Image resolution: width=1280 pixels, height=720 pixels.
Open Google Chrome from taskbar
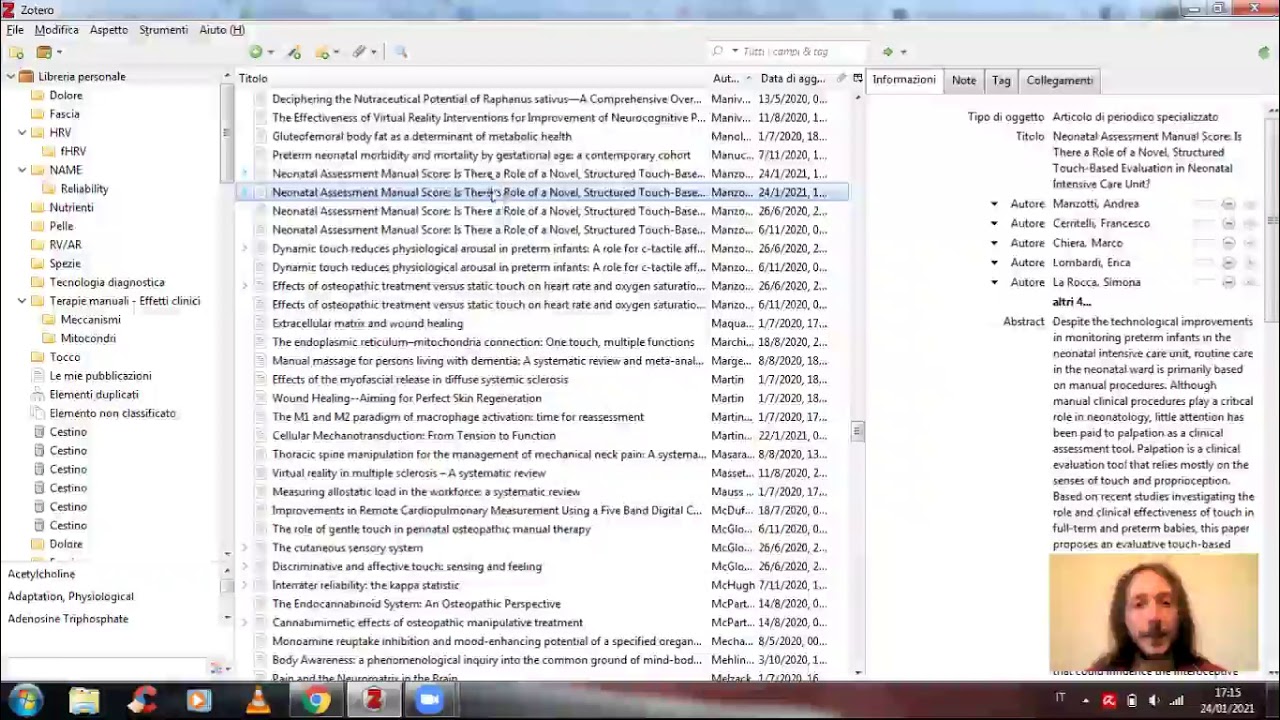point(316,701)
